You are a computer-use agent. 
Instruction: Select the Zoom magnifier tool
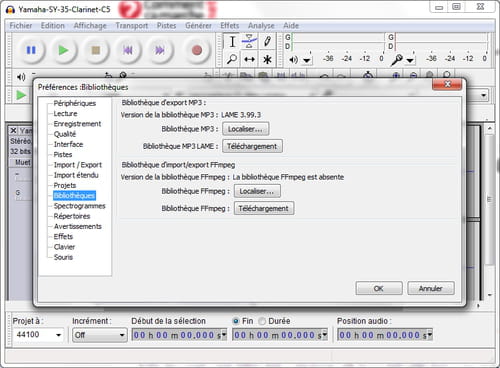tap(232, 59)
